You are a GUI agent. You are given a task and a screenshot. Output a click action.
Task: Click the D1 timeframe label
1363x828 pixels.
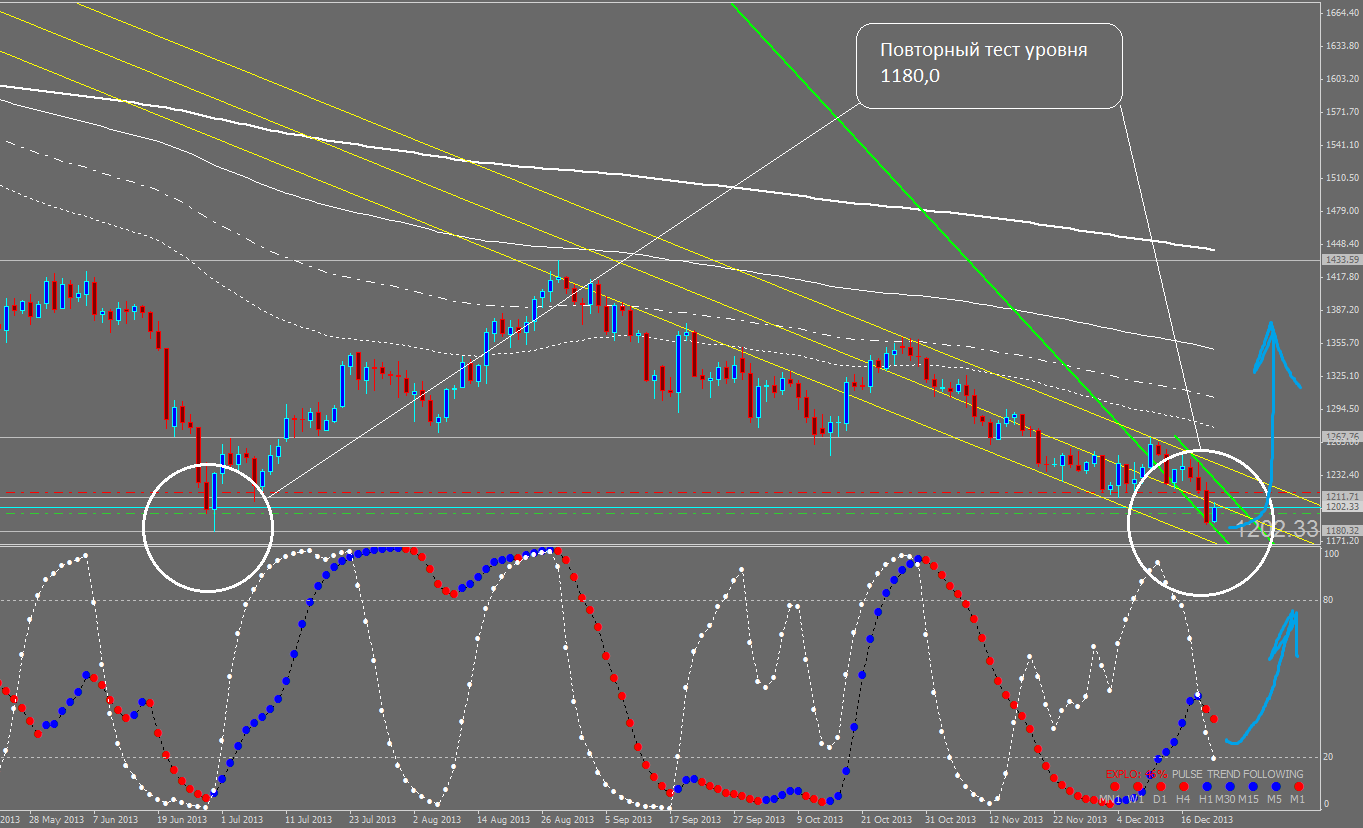(1160, 799)
